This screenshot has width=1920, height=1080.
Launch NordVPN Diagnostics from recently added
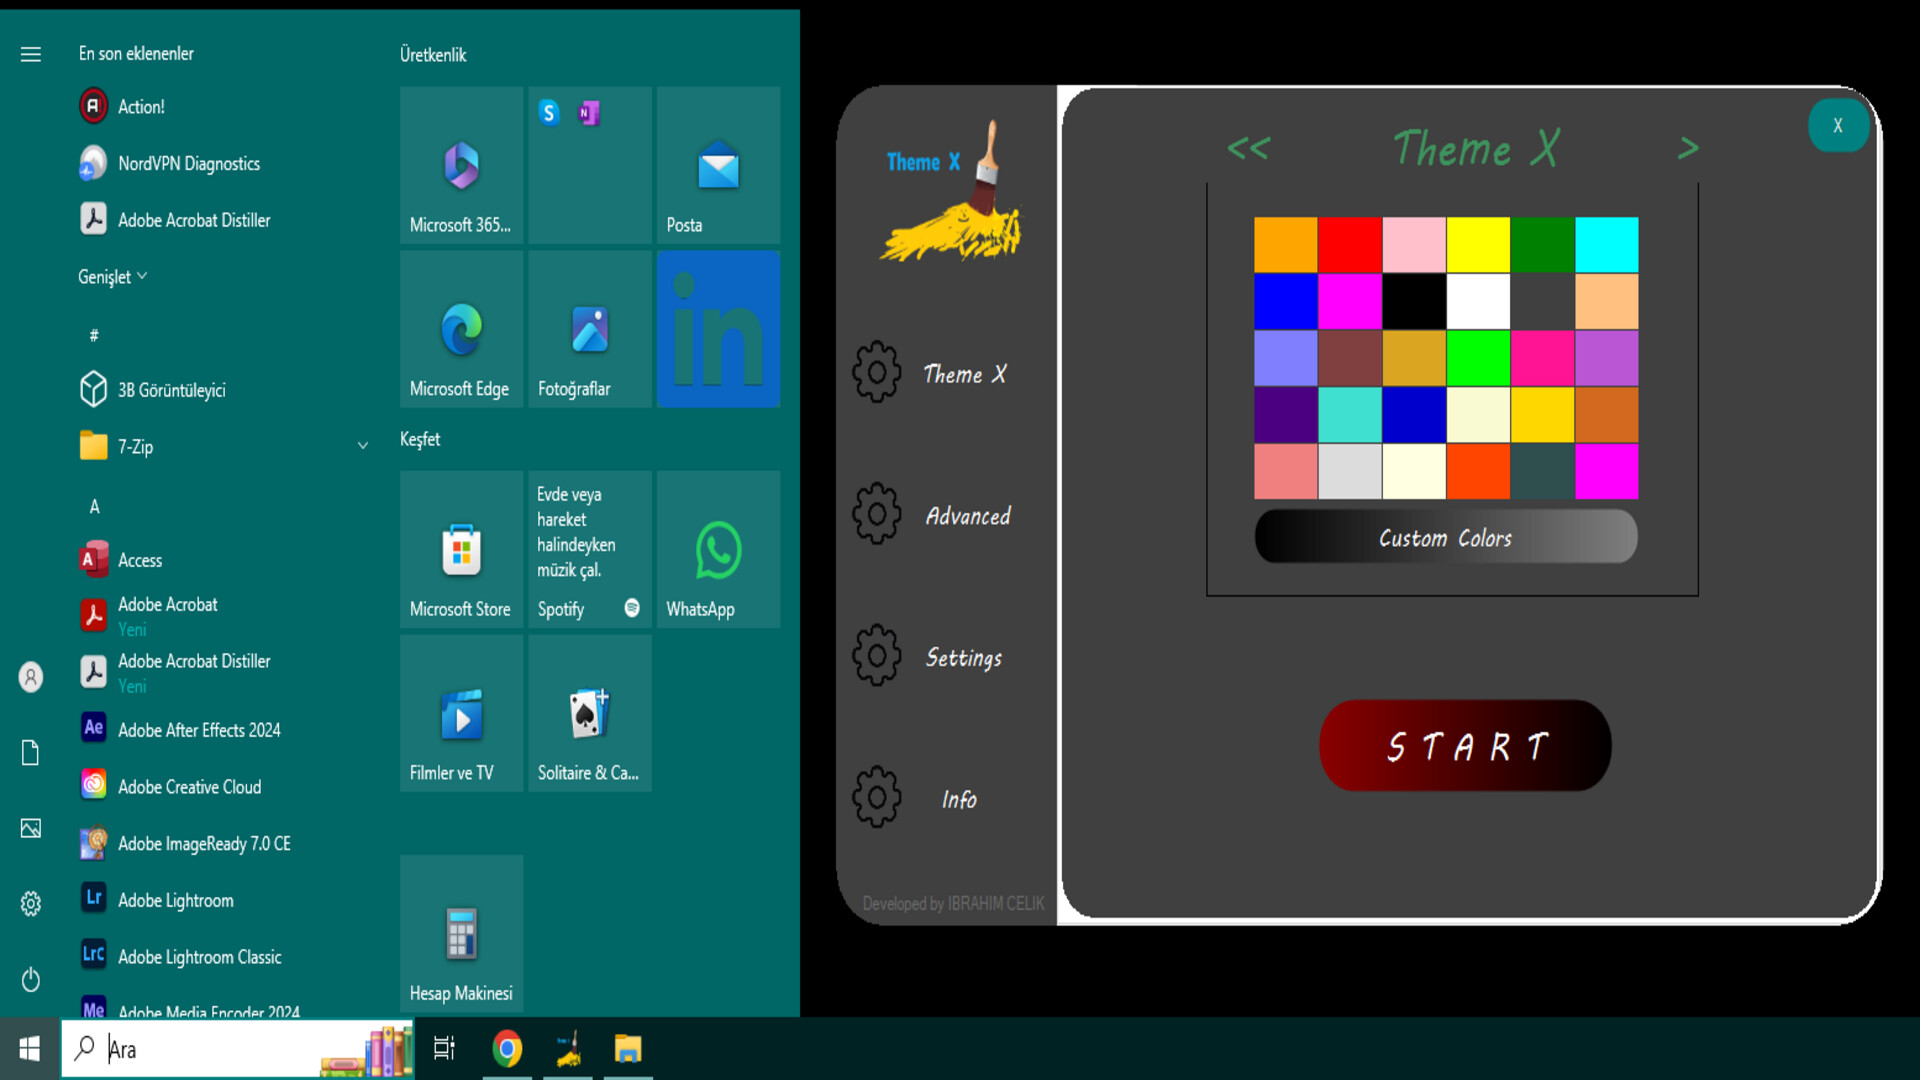[224, 163]
